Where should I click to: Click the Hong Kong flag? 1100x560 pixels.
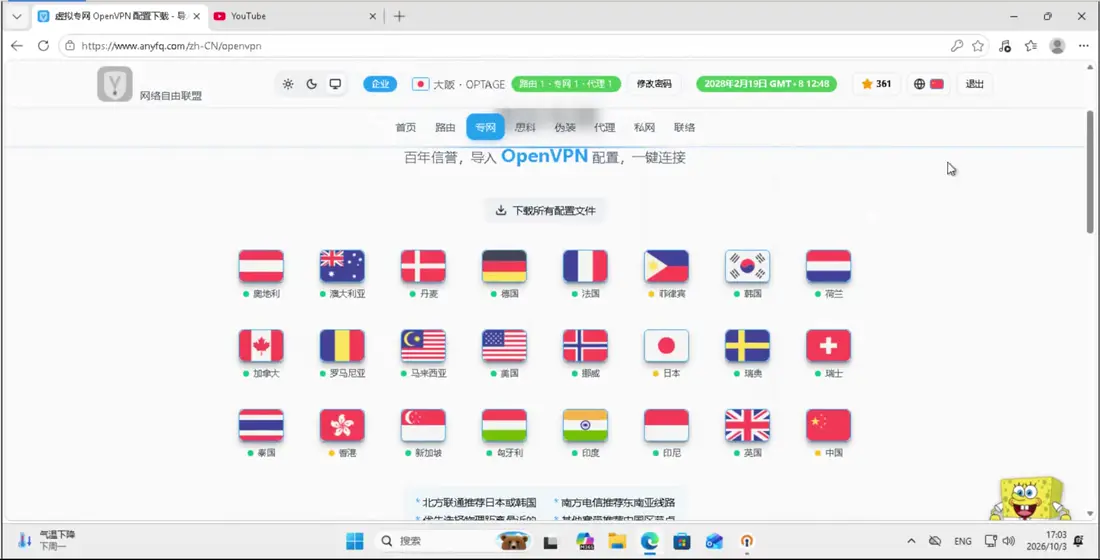point(342,425)
